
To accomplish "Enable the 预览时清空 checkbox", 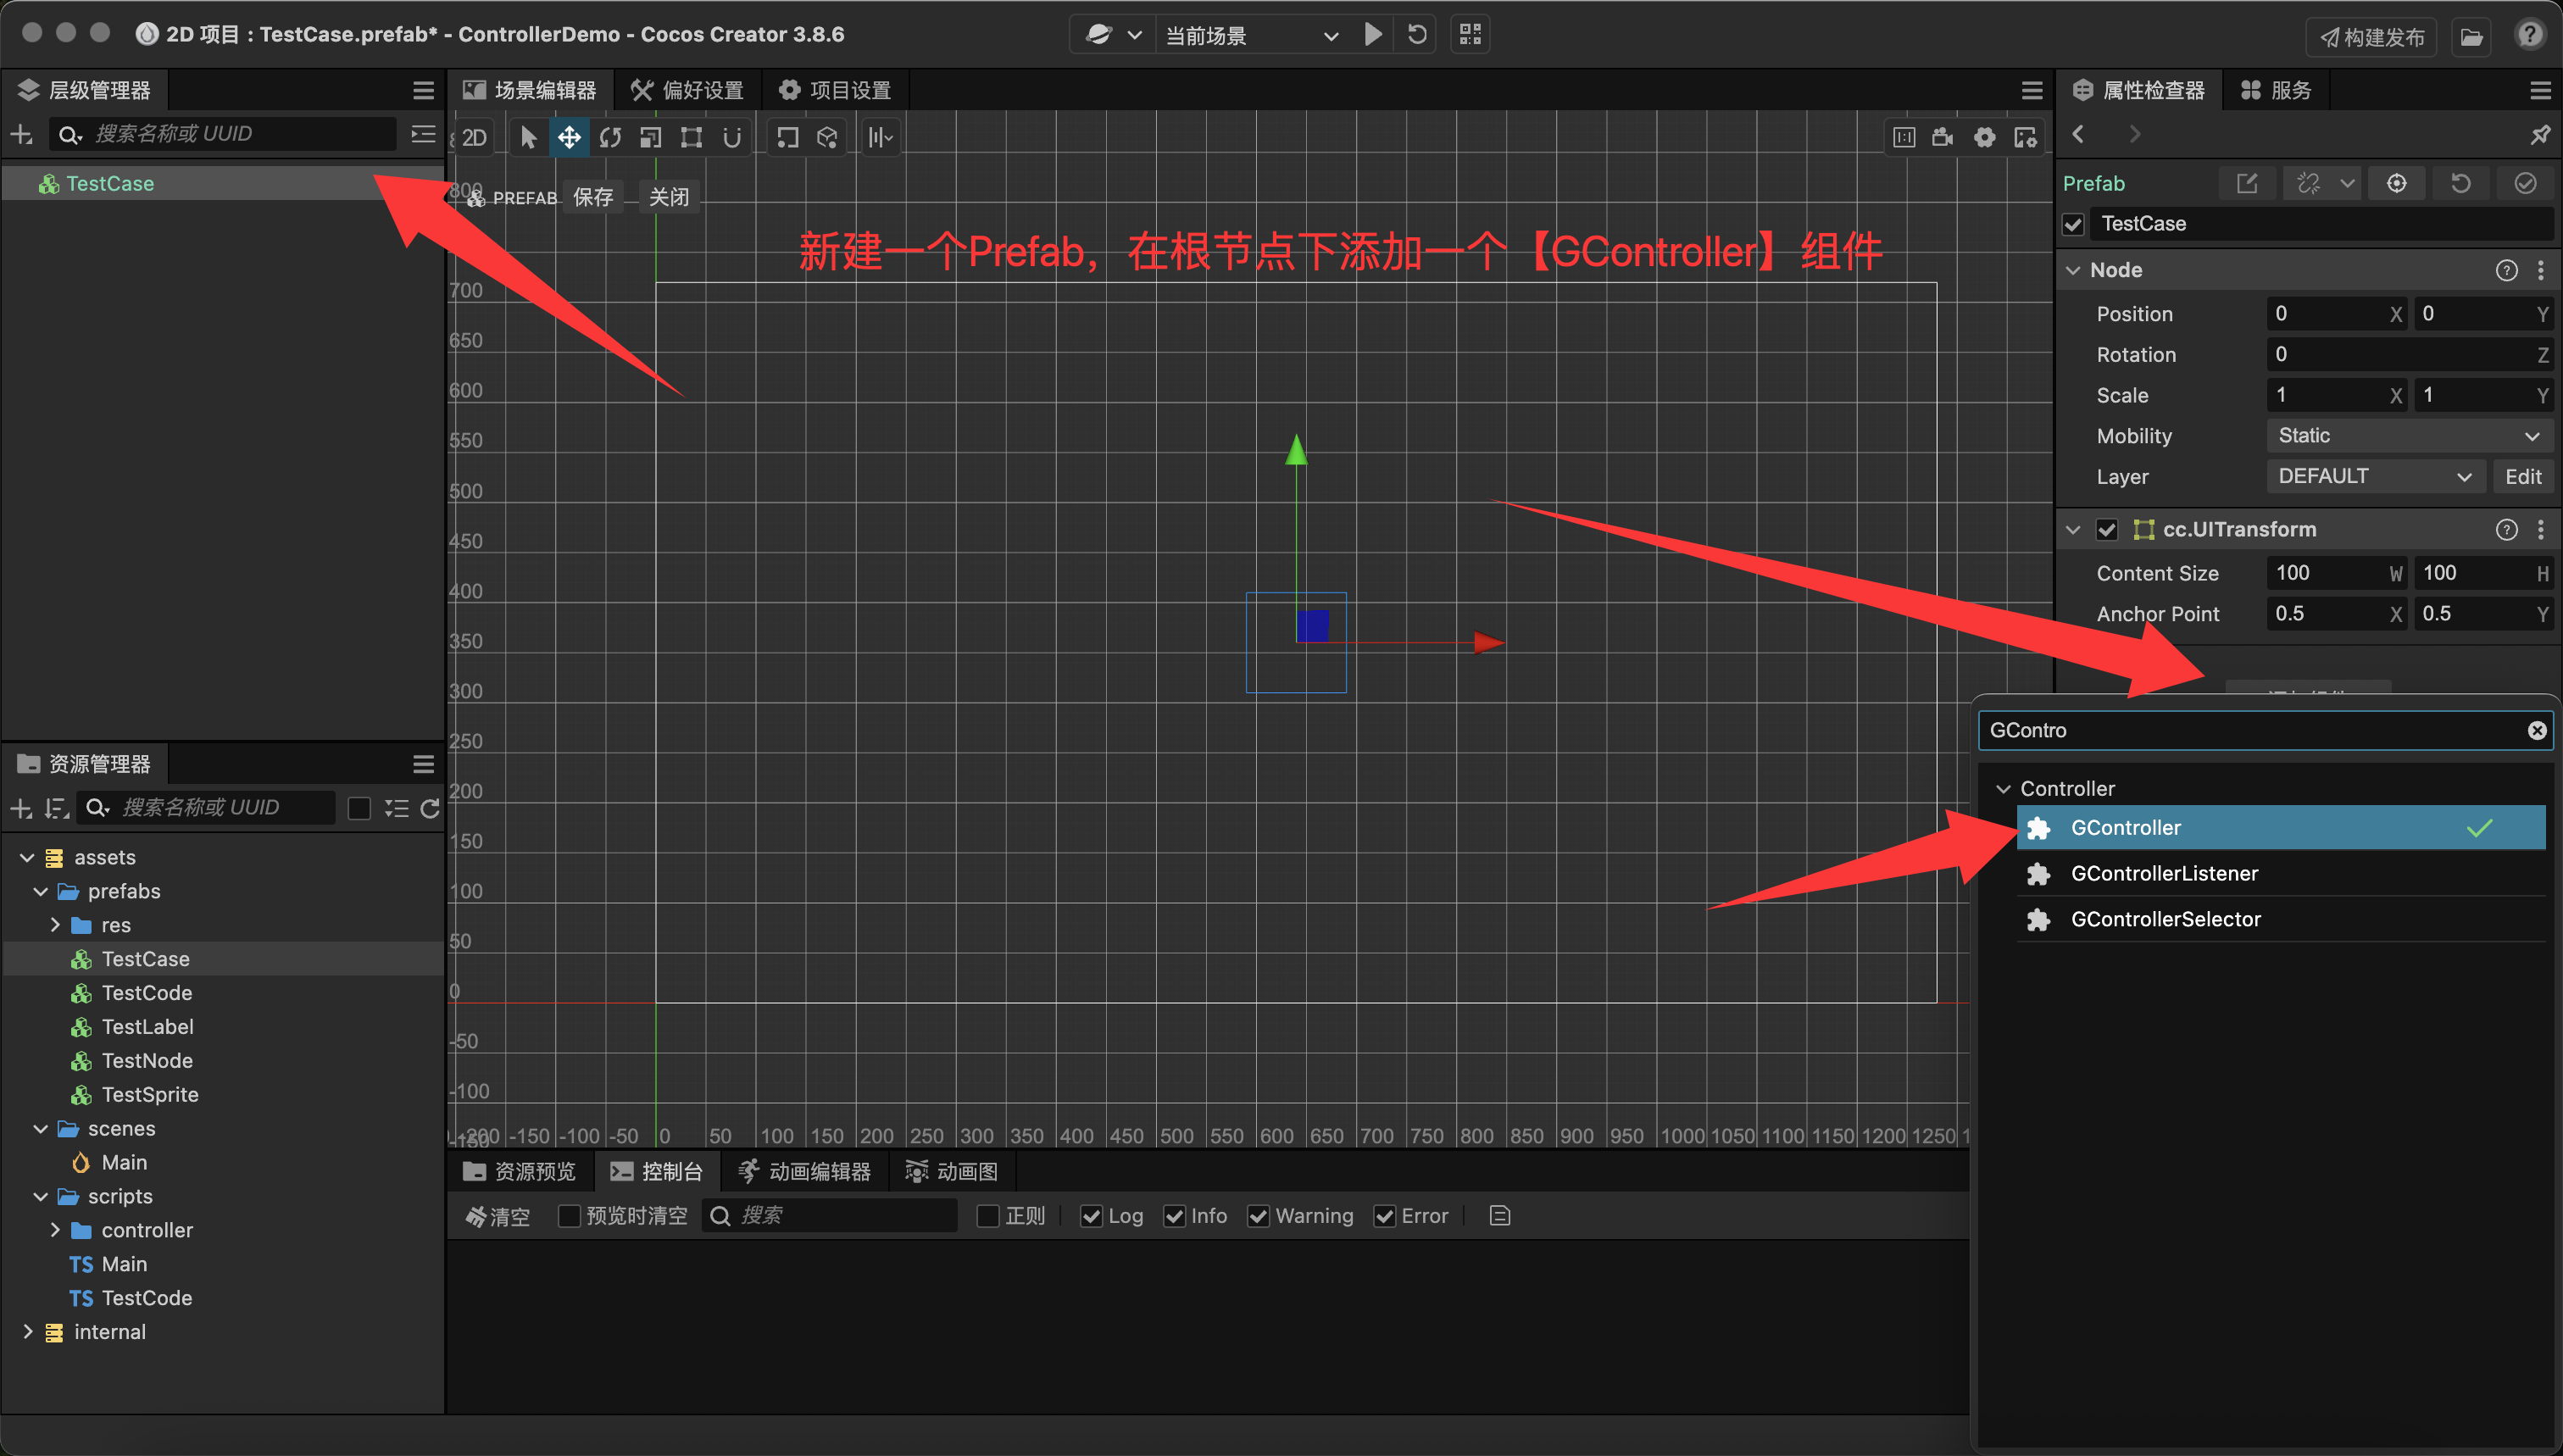I will tap(569, 1216).
